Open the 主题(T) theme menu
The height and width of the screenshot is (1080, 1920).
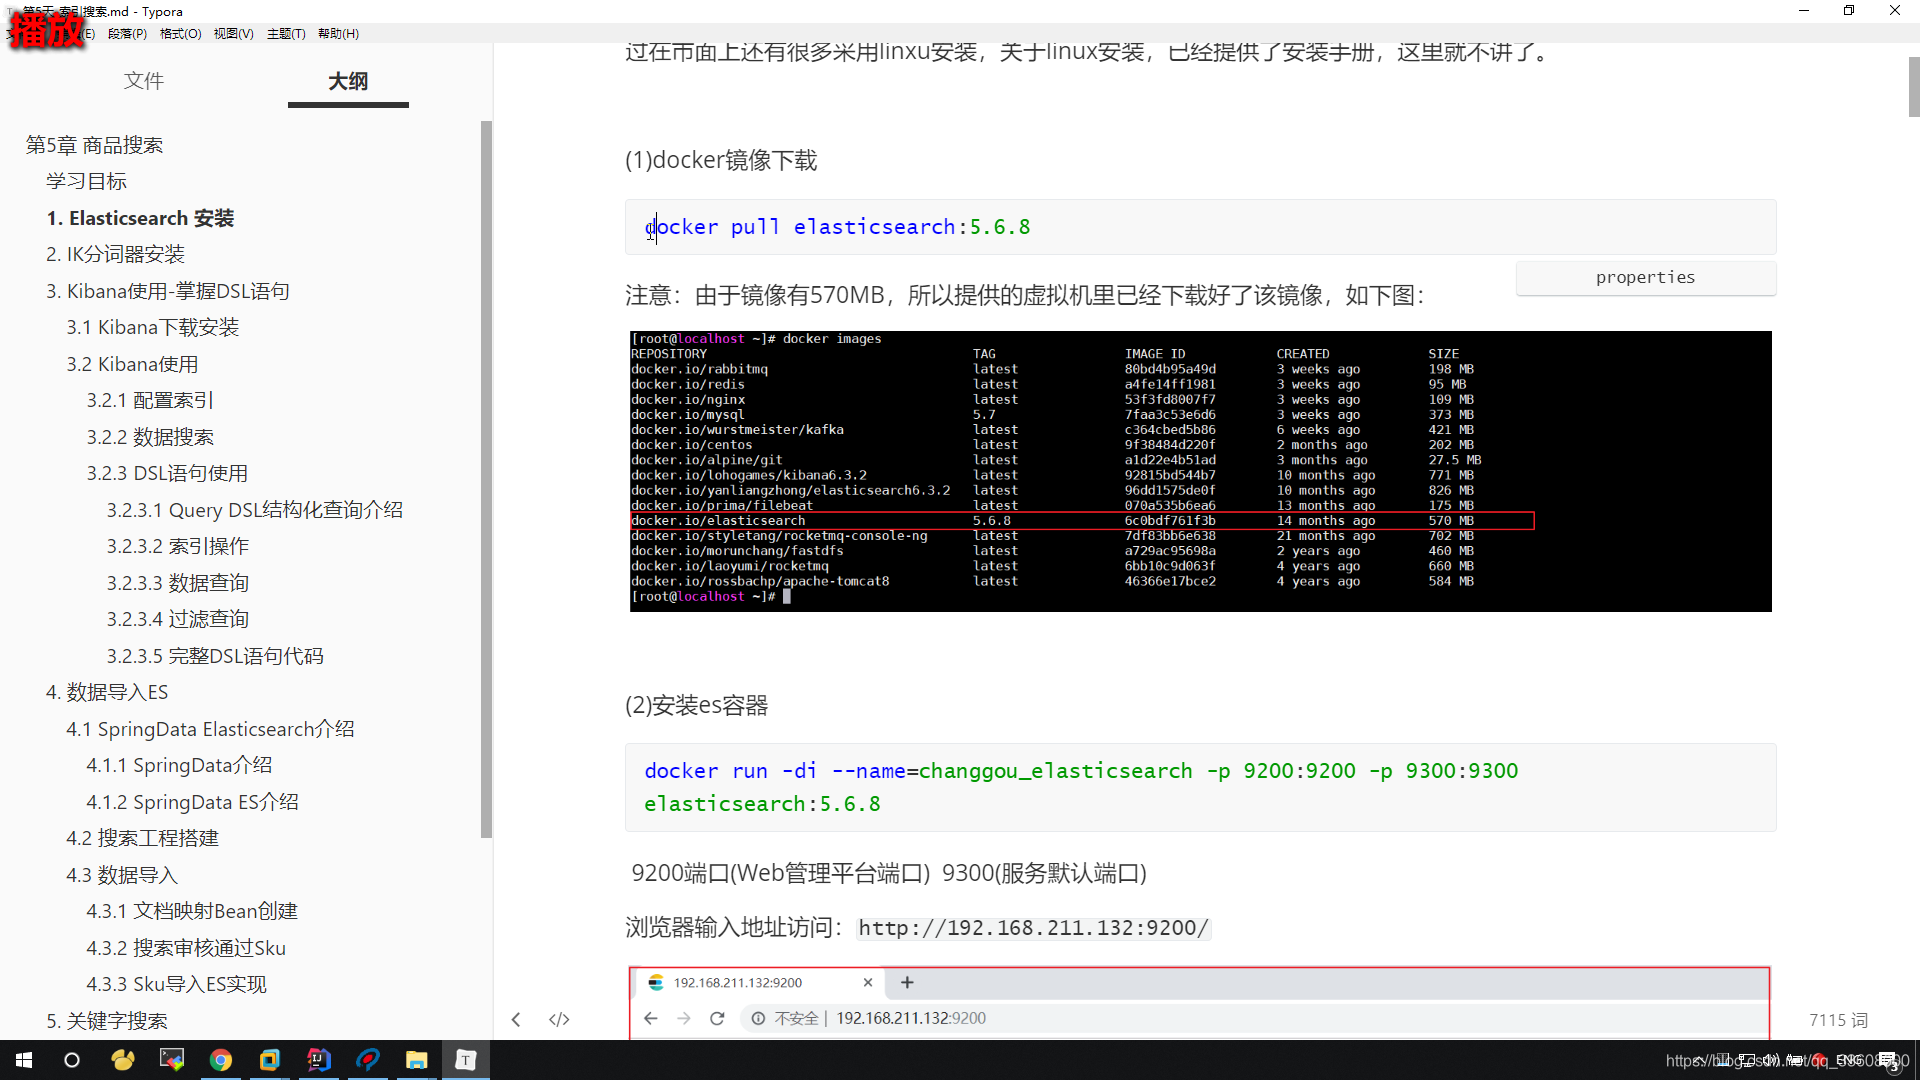pyautogui.click(x=286, y=33)
